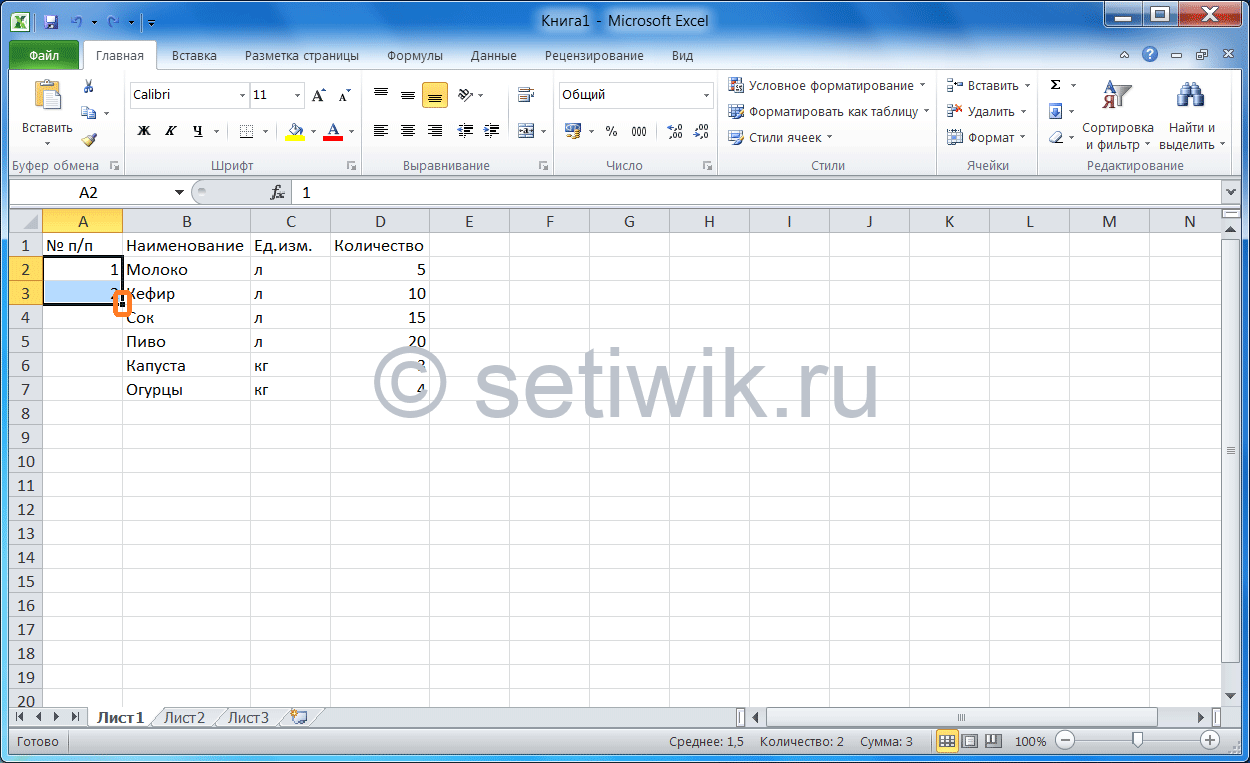1250x763 pixels.
Task: Open the Calibri font name dropdown
Action: click(x=242, y=95)
